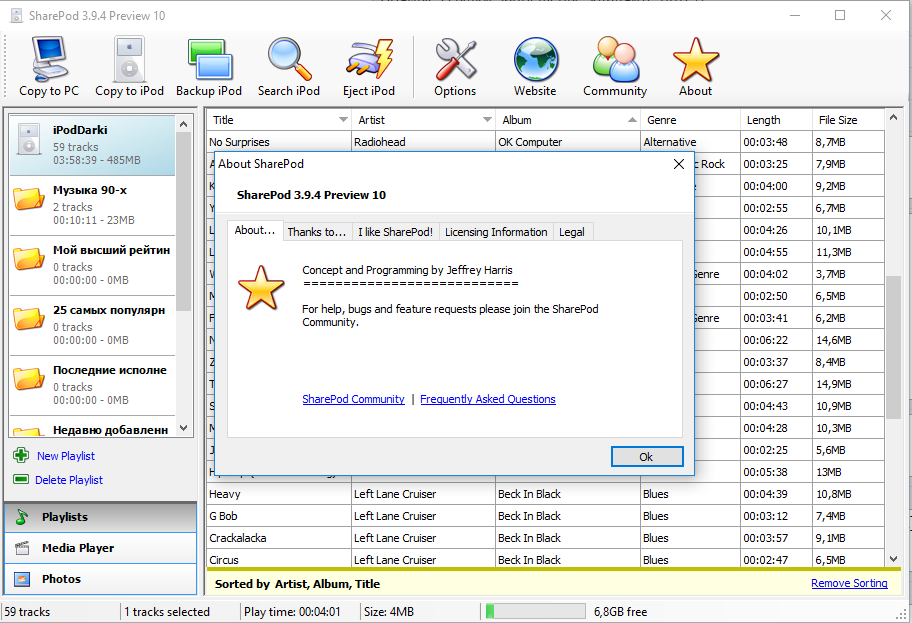The width and height of the screenshot is (912, 623).
Task: Click the Search iPod magnifier icon
Action: tap(289, 61)
